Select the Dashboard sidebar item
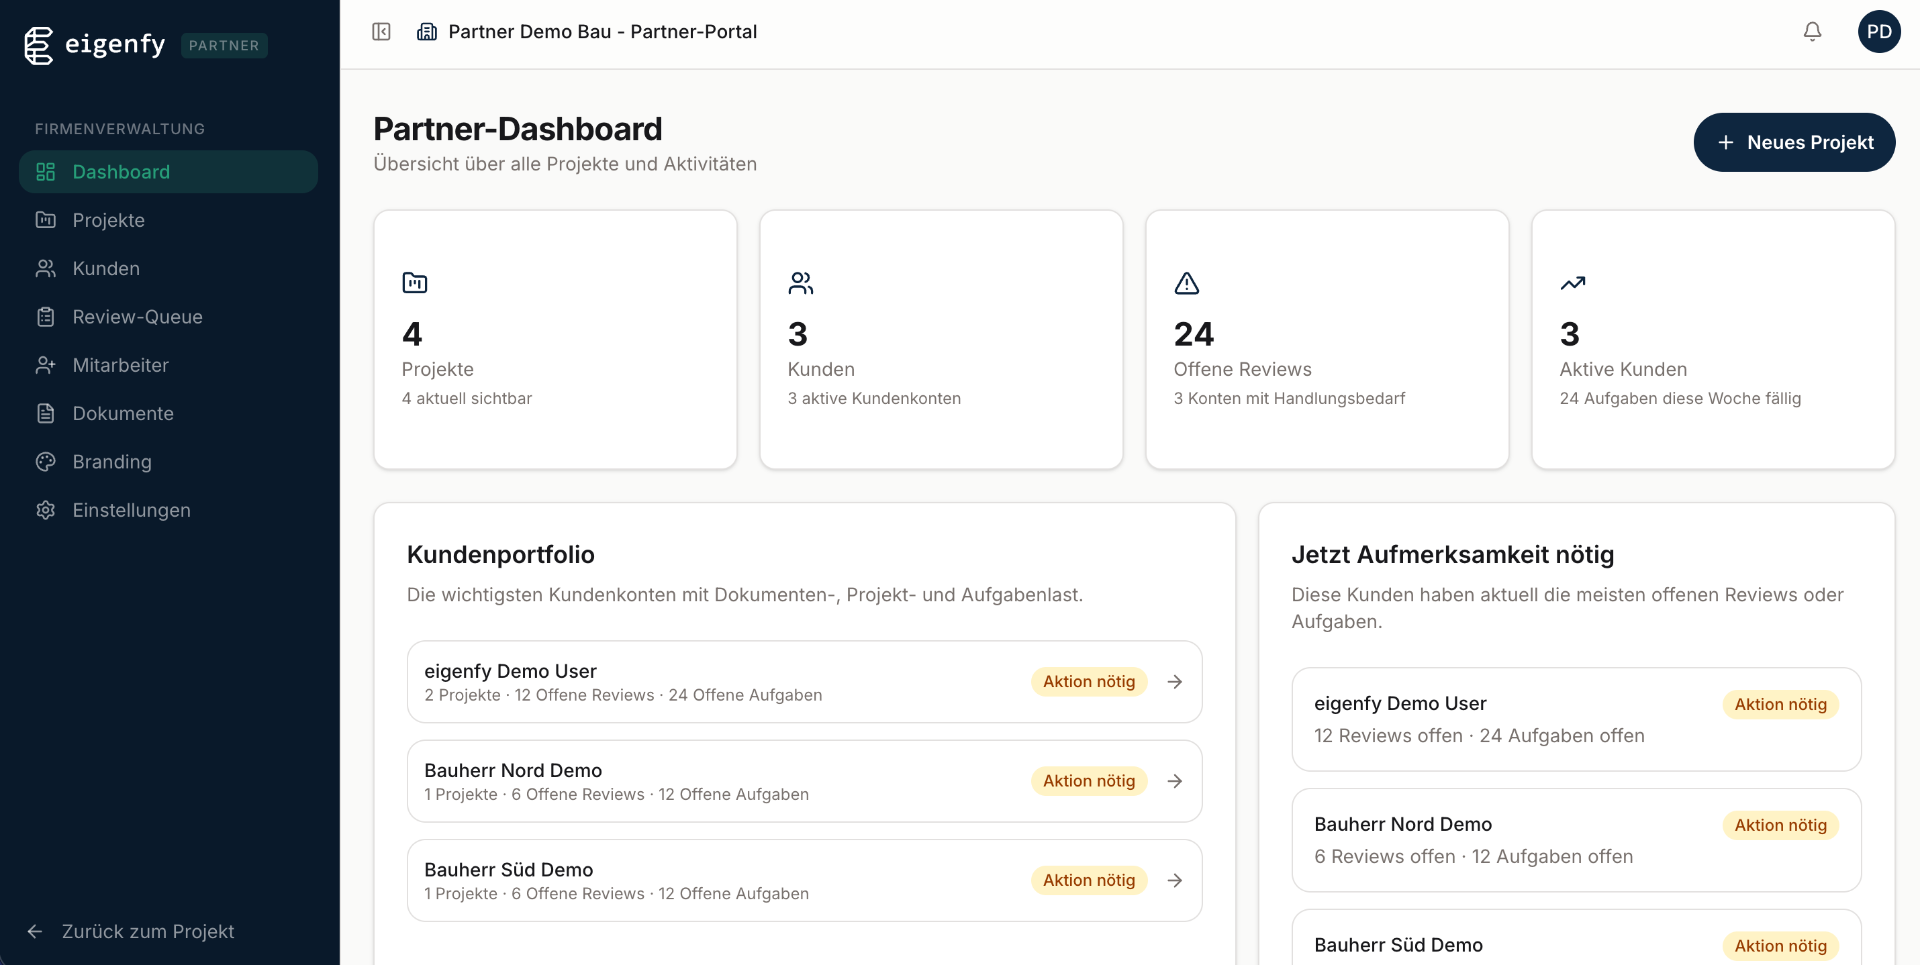 click(x=168, y=172)
